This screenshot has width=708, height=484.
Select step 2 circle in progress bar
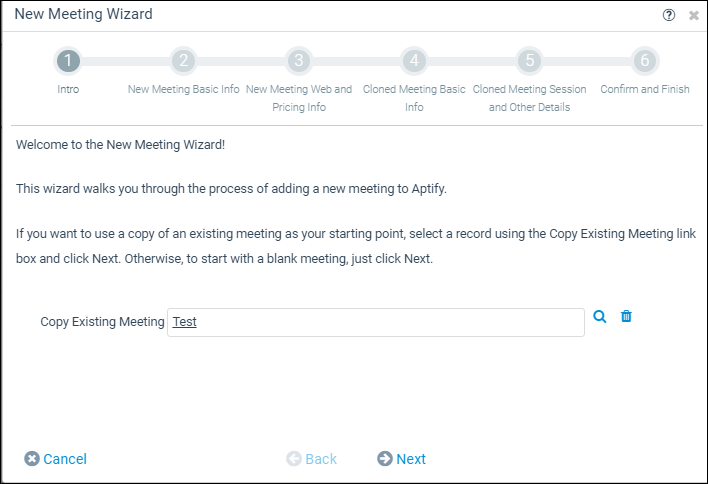click(x=183, y=60)
